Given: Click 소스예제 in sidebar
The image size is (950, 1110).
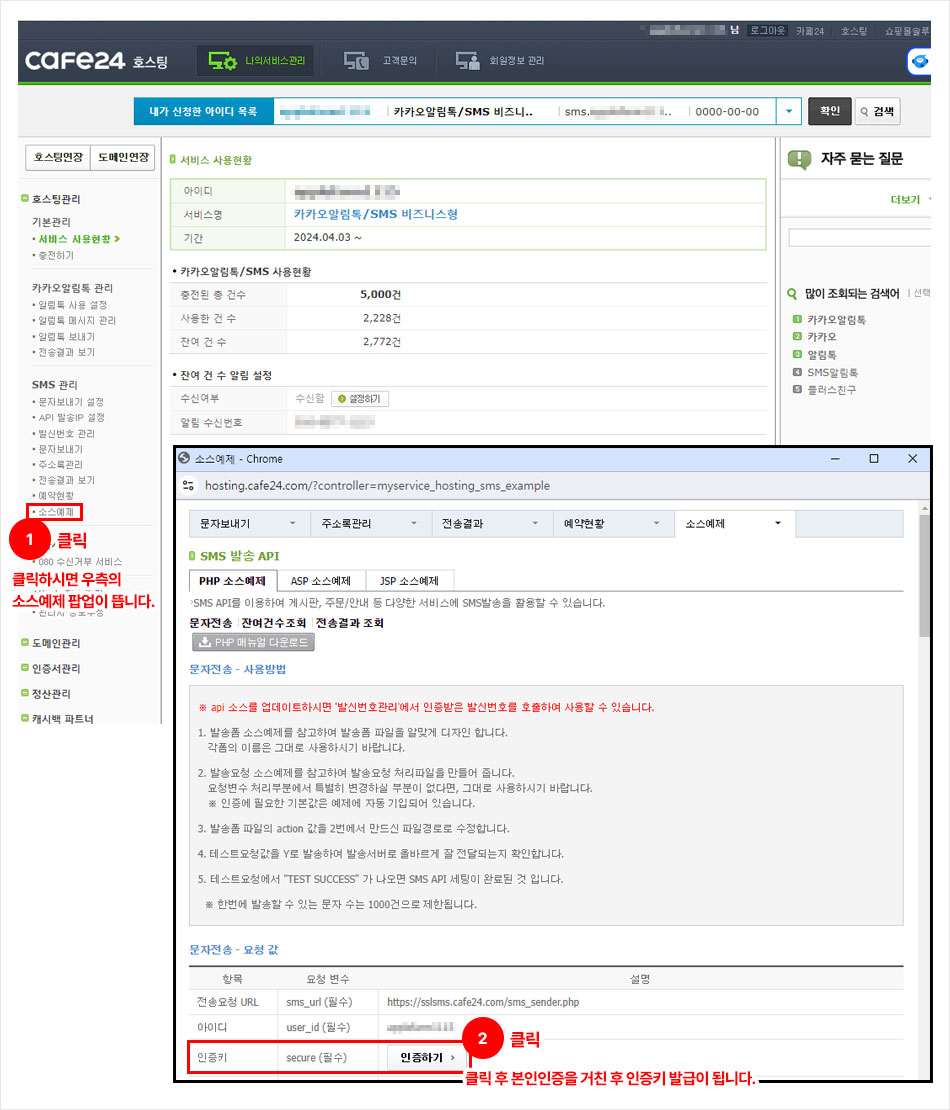Looking at the screenshot, I should 54,512.
